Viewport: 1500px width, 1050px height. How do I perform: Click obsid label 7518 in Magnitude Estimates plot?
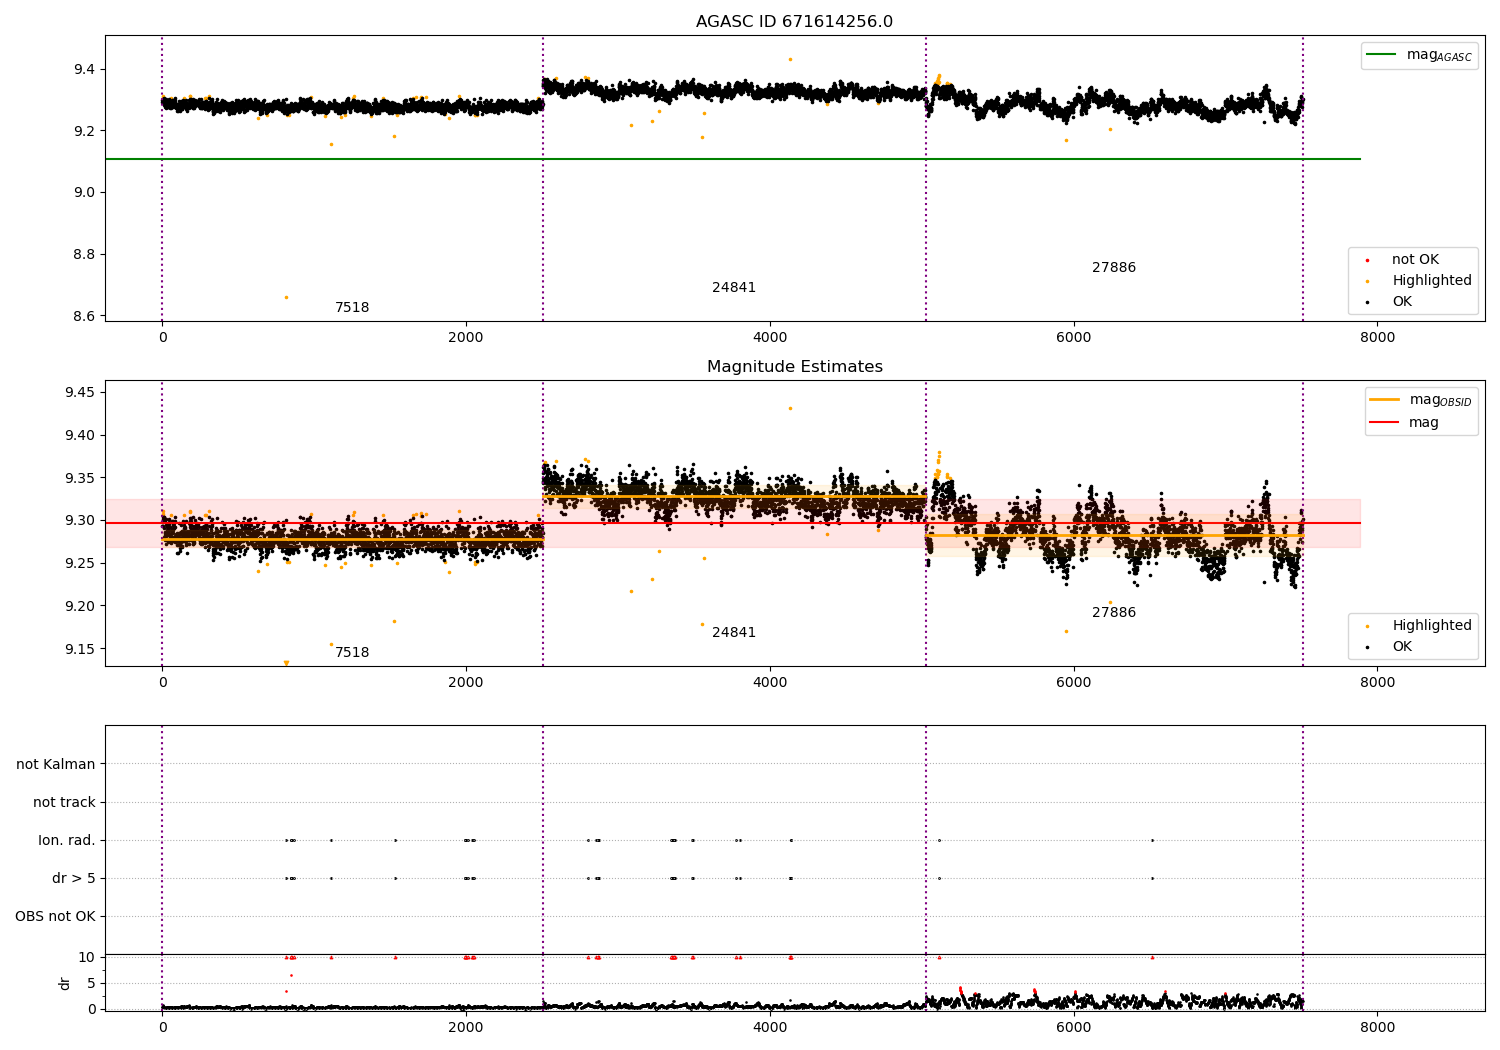point(352,653)
